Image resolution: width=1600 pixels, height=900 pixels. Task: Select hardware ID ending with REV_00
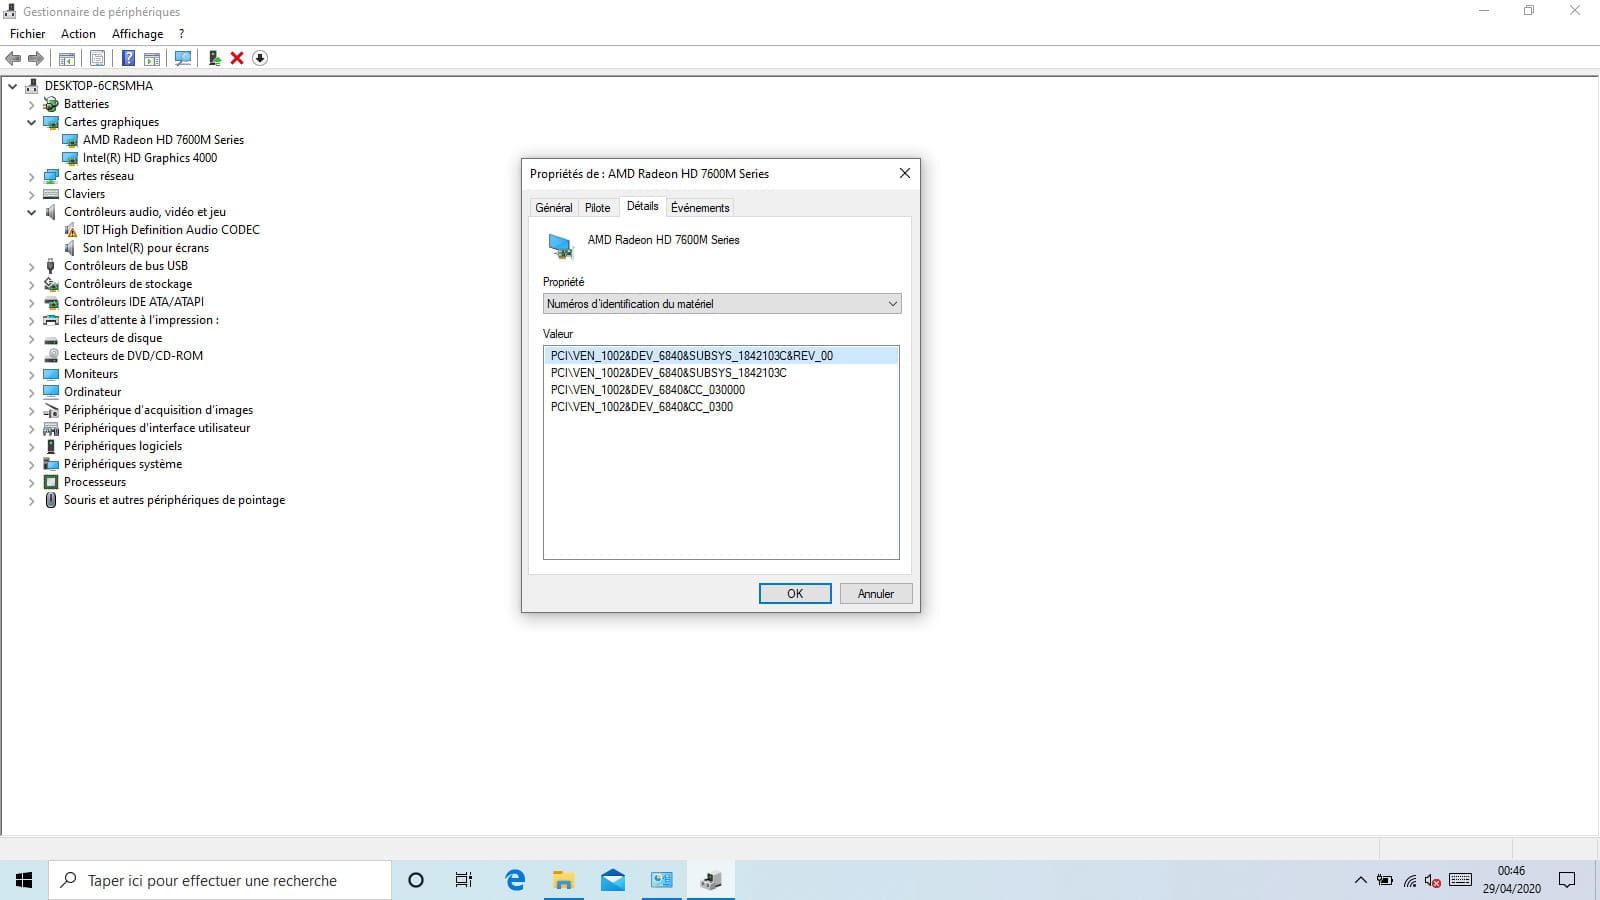[721, 356]
